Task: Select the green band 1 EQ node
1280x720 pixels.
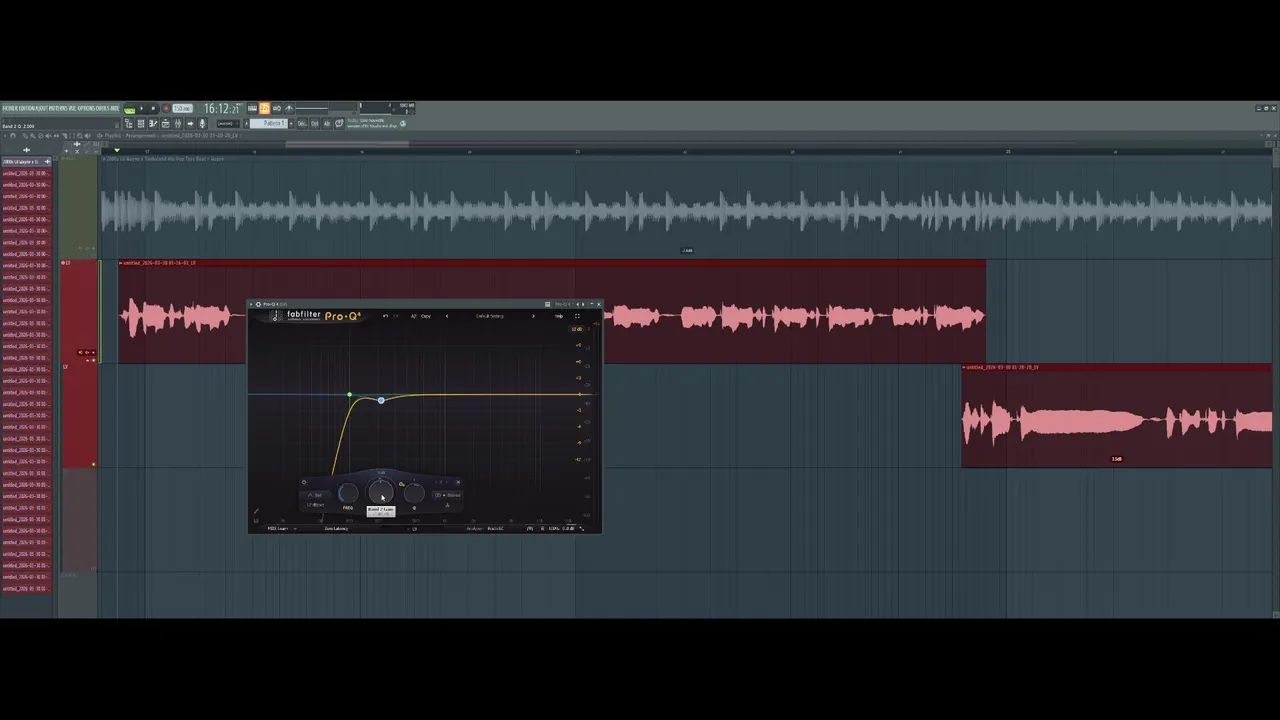Action: (x=349, y=396)
